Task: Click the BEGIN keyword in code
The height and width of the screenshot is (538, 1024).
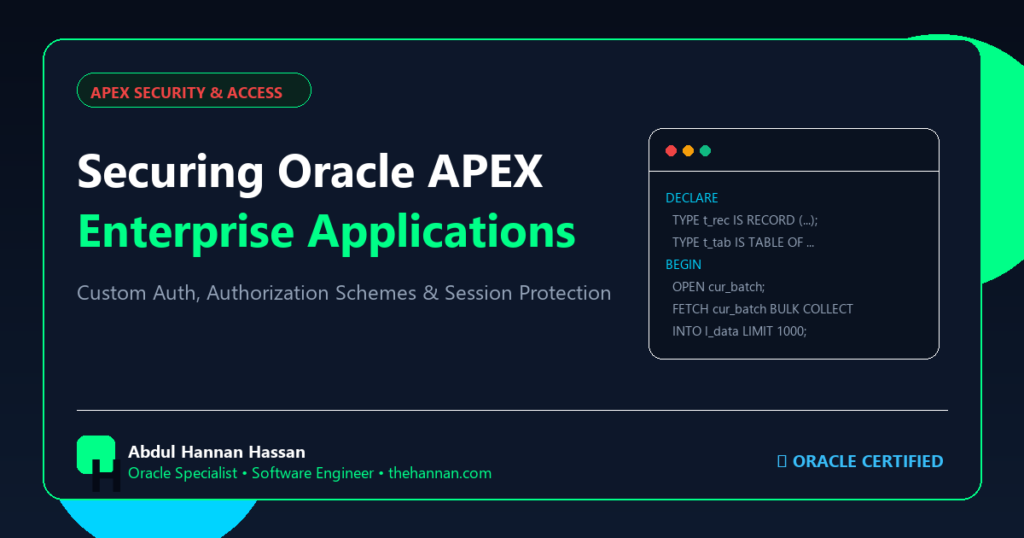Action: pyautogui.click(x=683, y=264)
